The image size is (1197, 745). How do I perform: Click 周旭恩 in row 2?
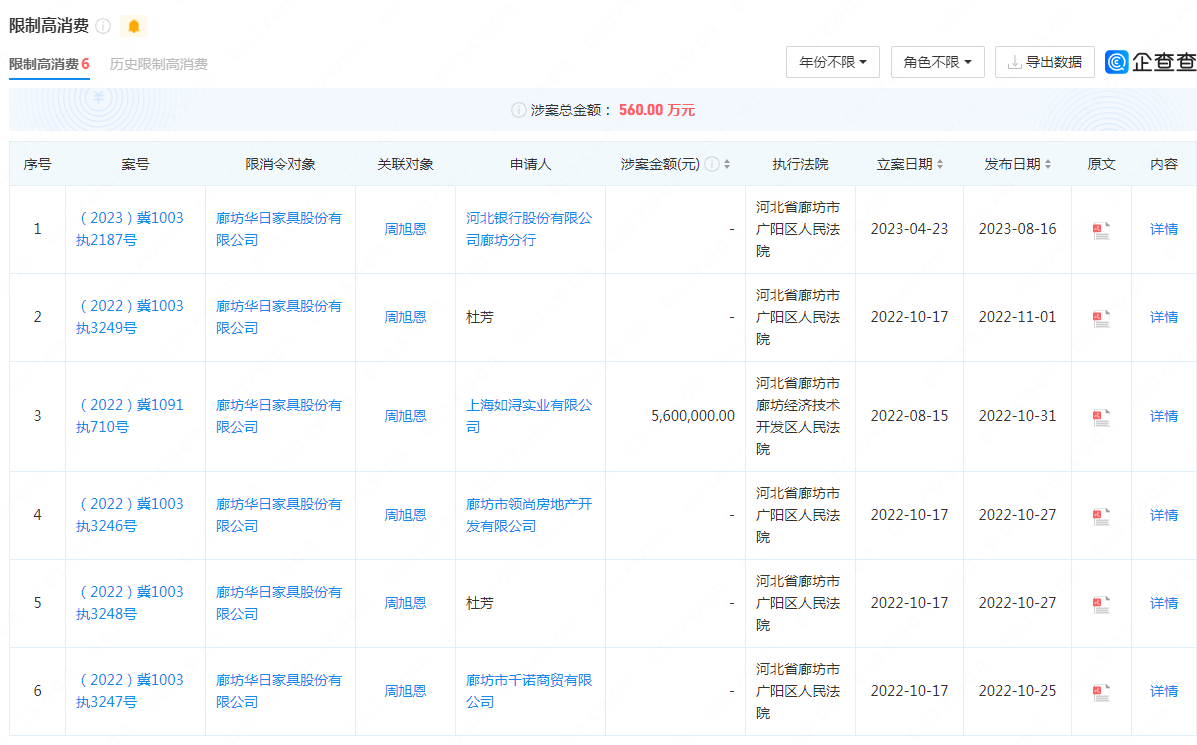click(x=405, y=317)
